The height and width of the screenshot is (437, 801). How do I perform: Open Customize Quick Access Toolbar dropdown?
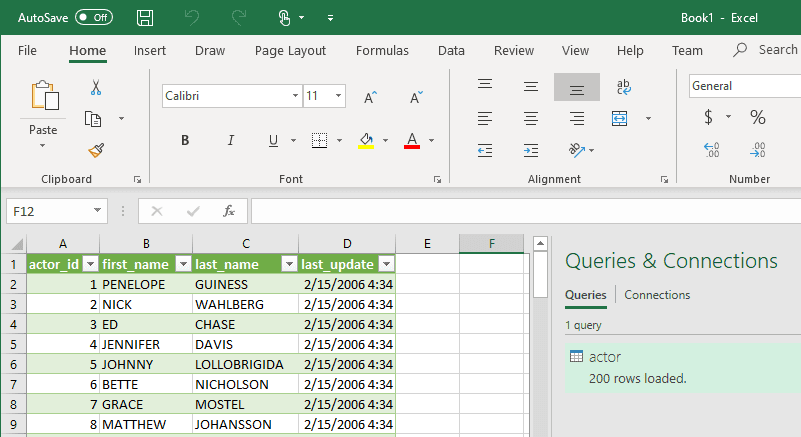tap(331, 18)
